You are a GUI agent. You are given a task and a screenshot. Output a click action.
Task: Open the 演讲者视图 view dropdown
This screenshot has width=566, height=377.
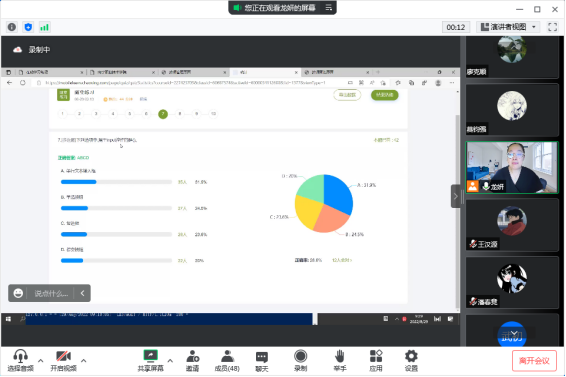[508, 27]
